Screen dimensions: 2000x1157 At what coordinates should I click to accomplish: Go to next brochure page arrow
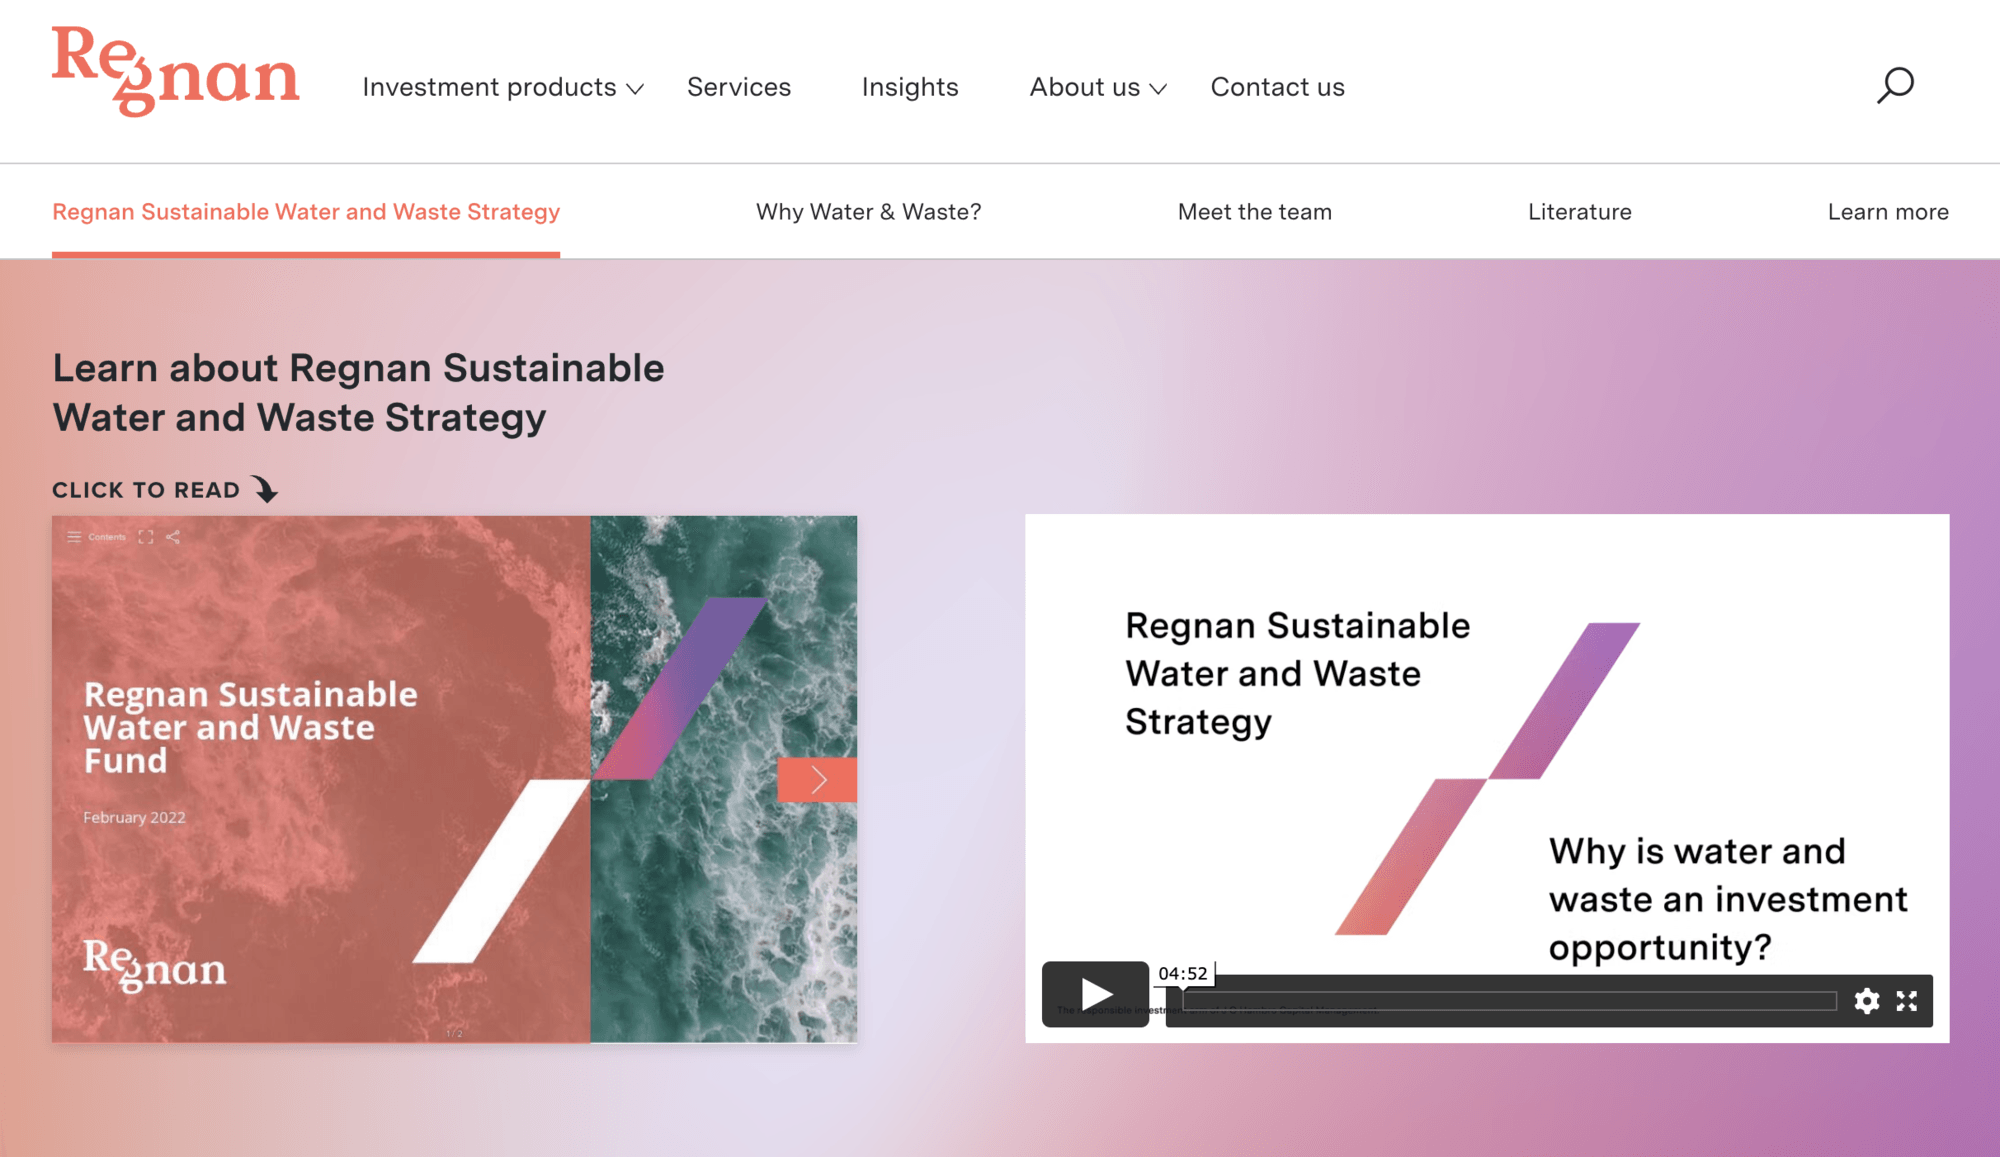click(x=817, y=780)
